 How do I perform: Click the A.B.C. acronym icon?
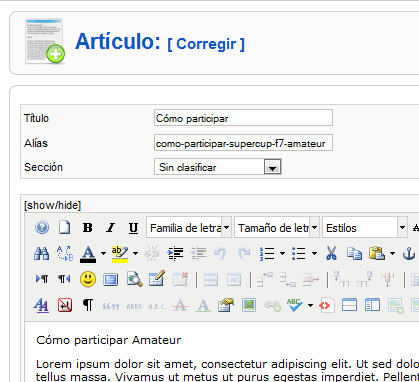coord(157,306)
